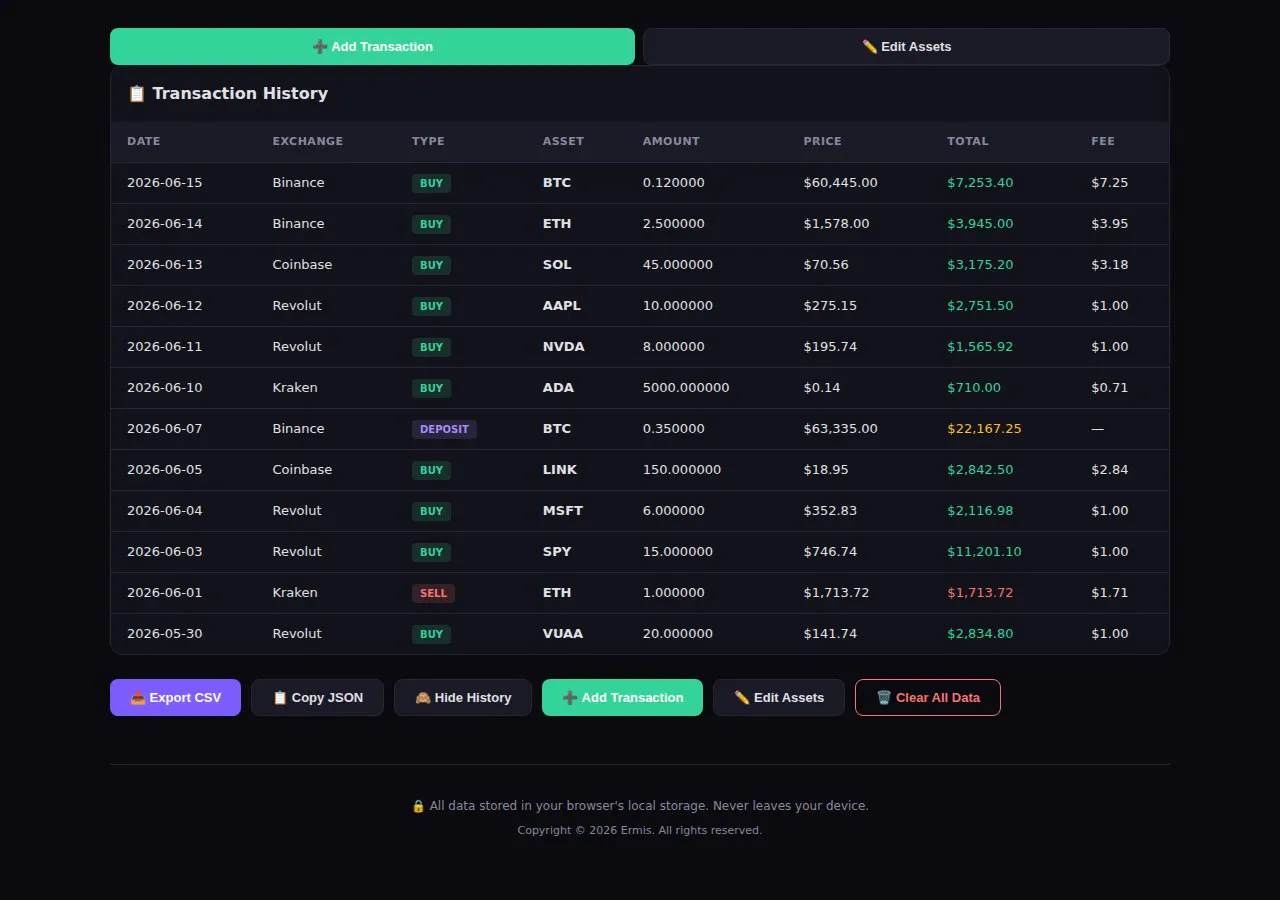The image size is (1280, 900).
Task: Click the Copy JSON button
Action: 317,697
